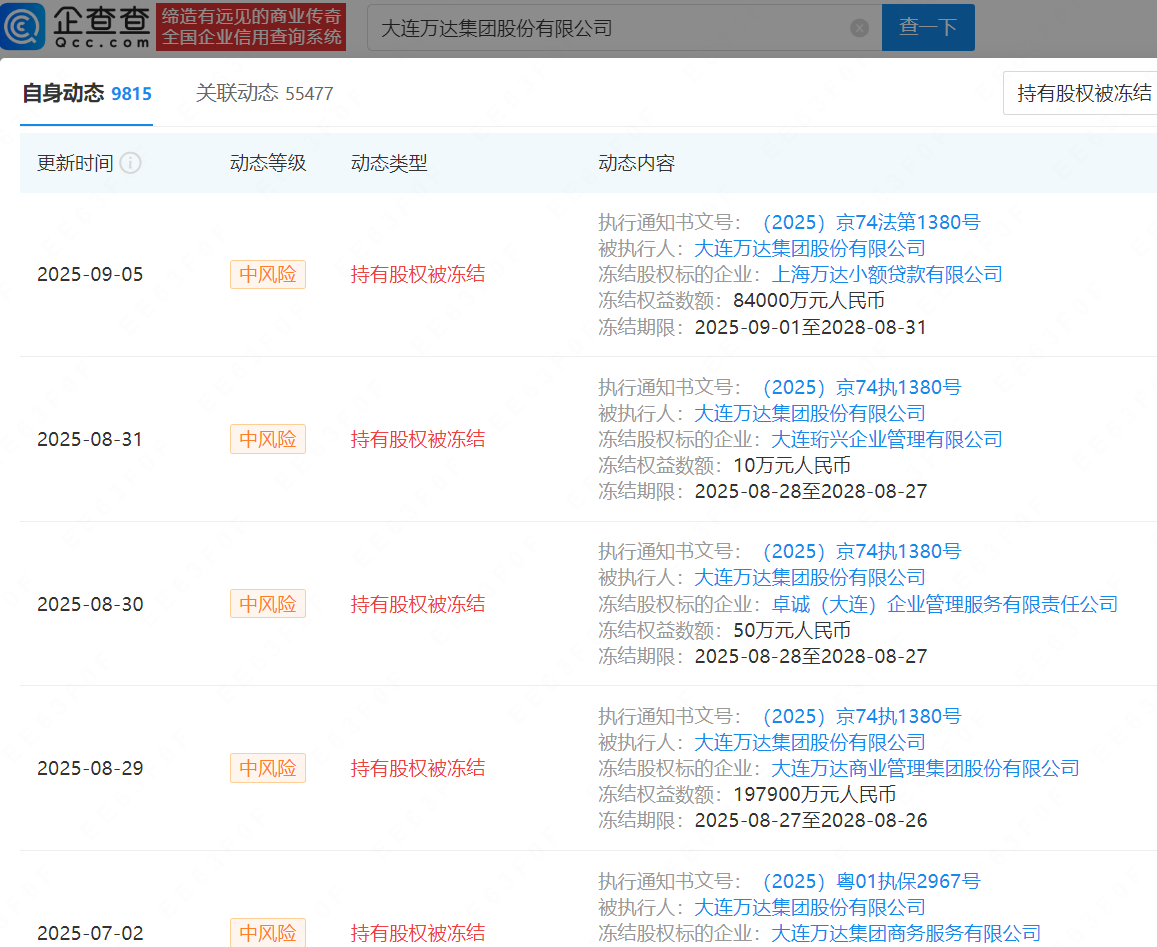Click the 更新时间 column header
Image resolution: width=1157 pixels, height=947 pixels.
(x=75, y=163)
